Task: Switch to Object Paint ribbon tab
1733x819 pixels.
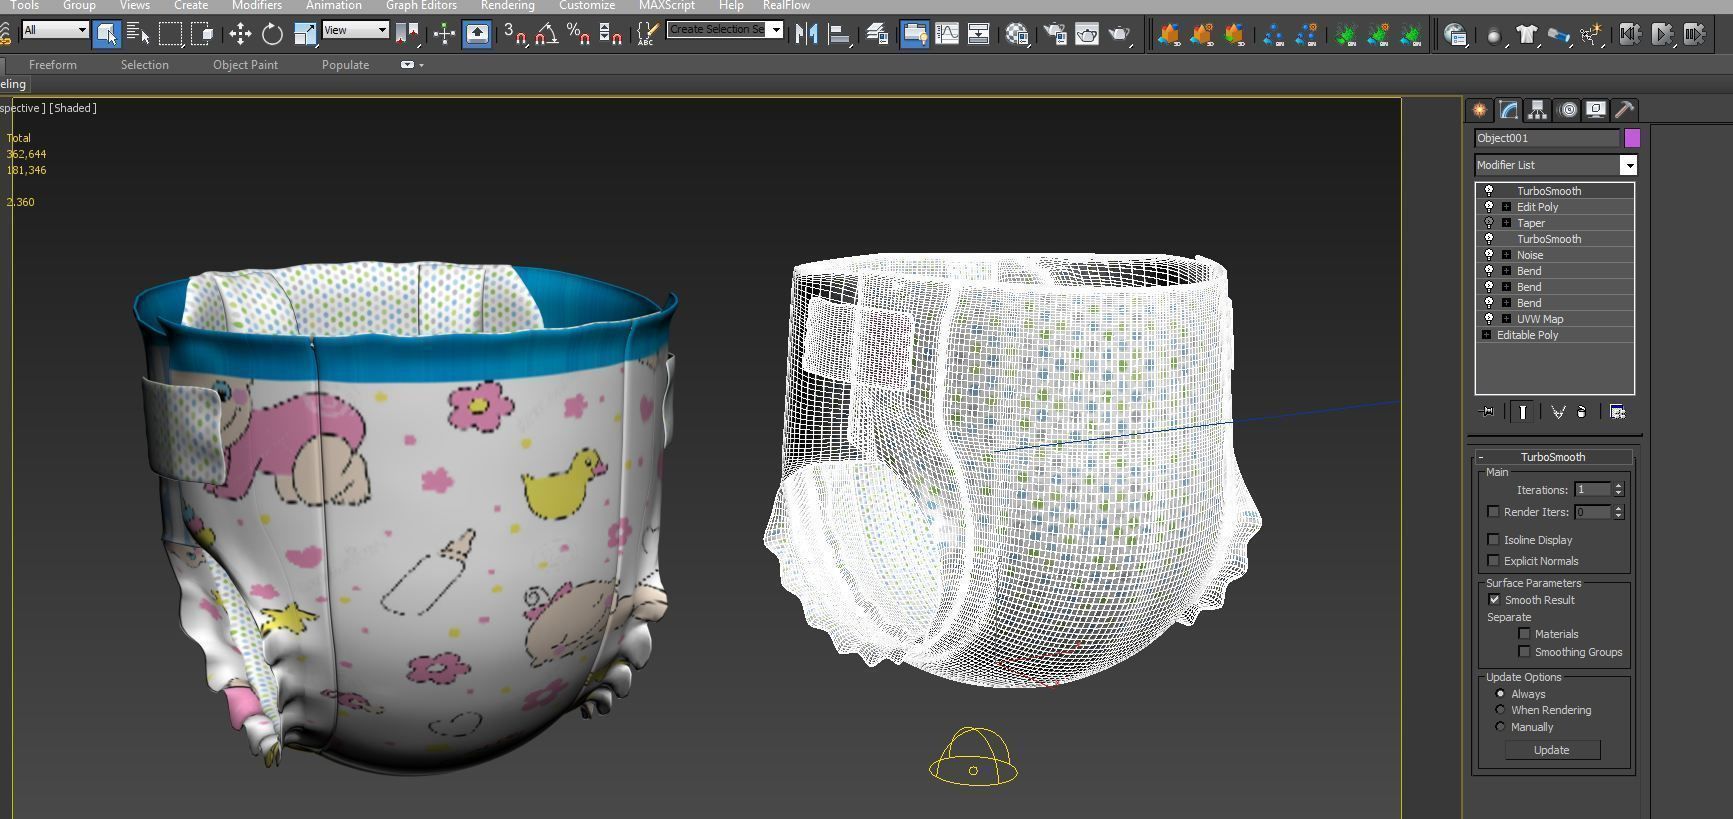Action: (245, 65)
